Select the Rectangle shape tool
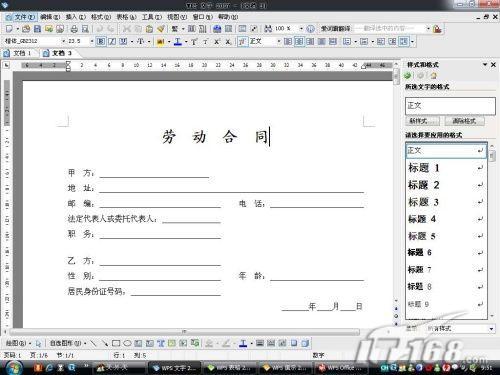500x375 pixels. click(116, 343)
